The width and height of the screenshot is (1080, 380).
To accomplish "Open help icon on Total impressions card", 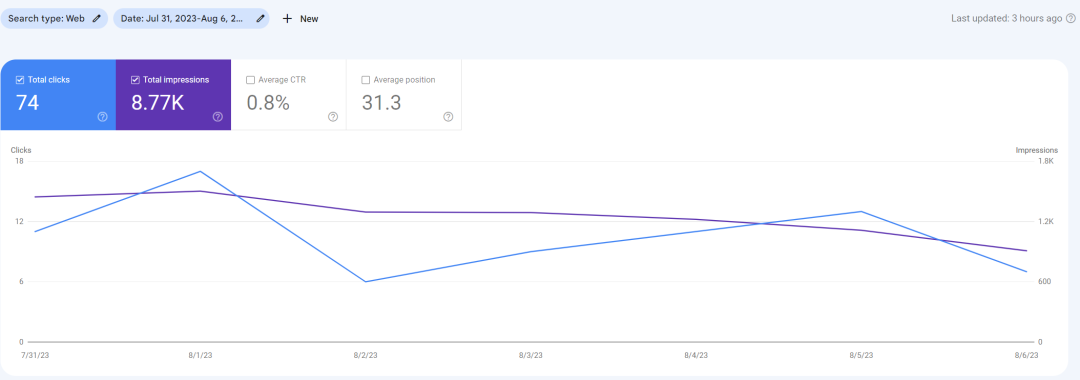I will 218,117.
